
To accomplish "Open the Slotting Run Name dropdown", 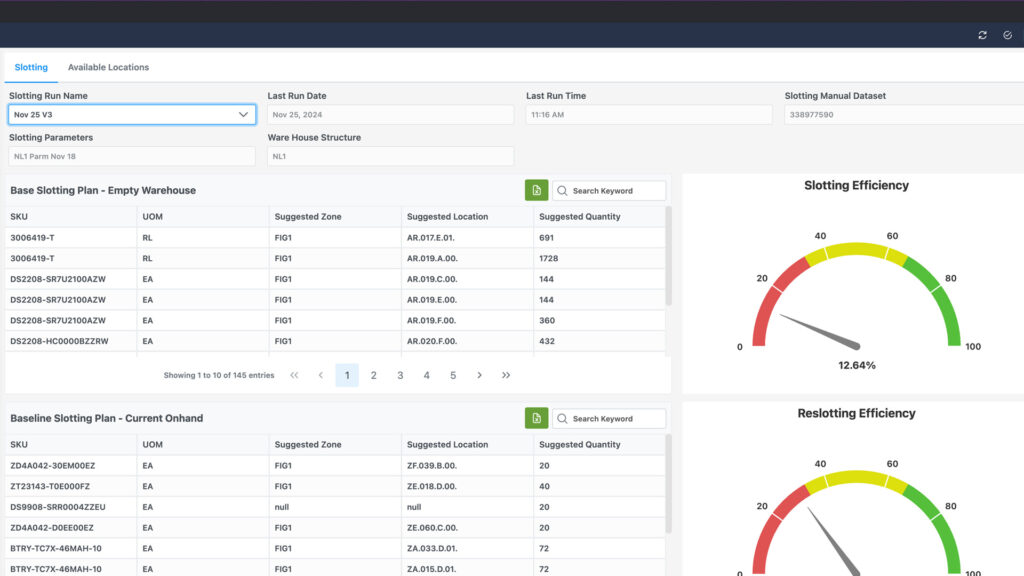I will 132,115.
